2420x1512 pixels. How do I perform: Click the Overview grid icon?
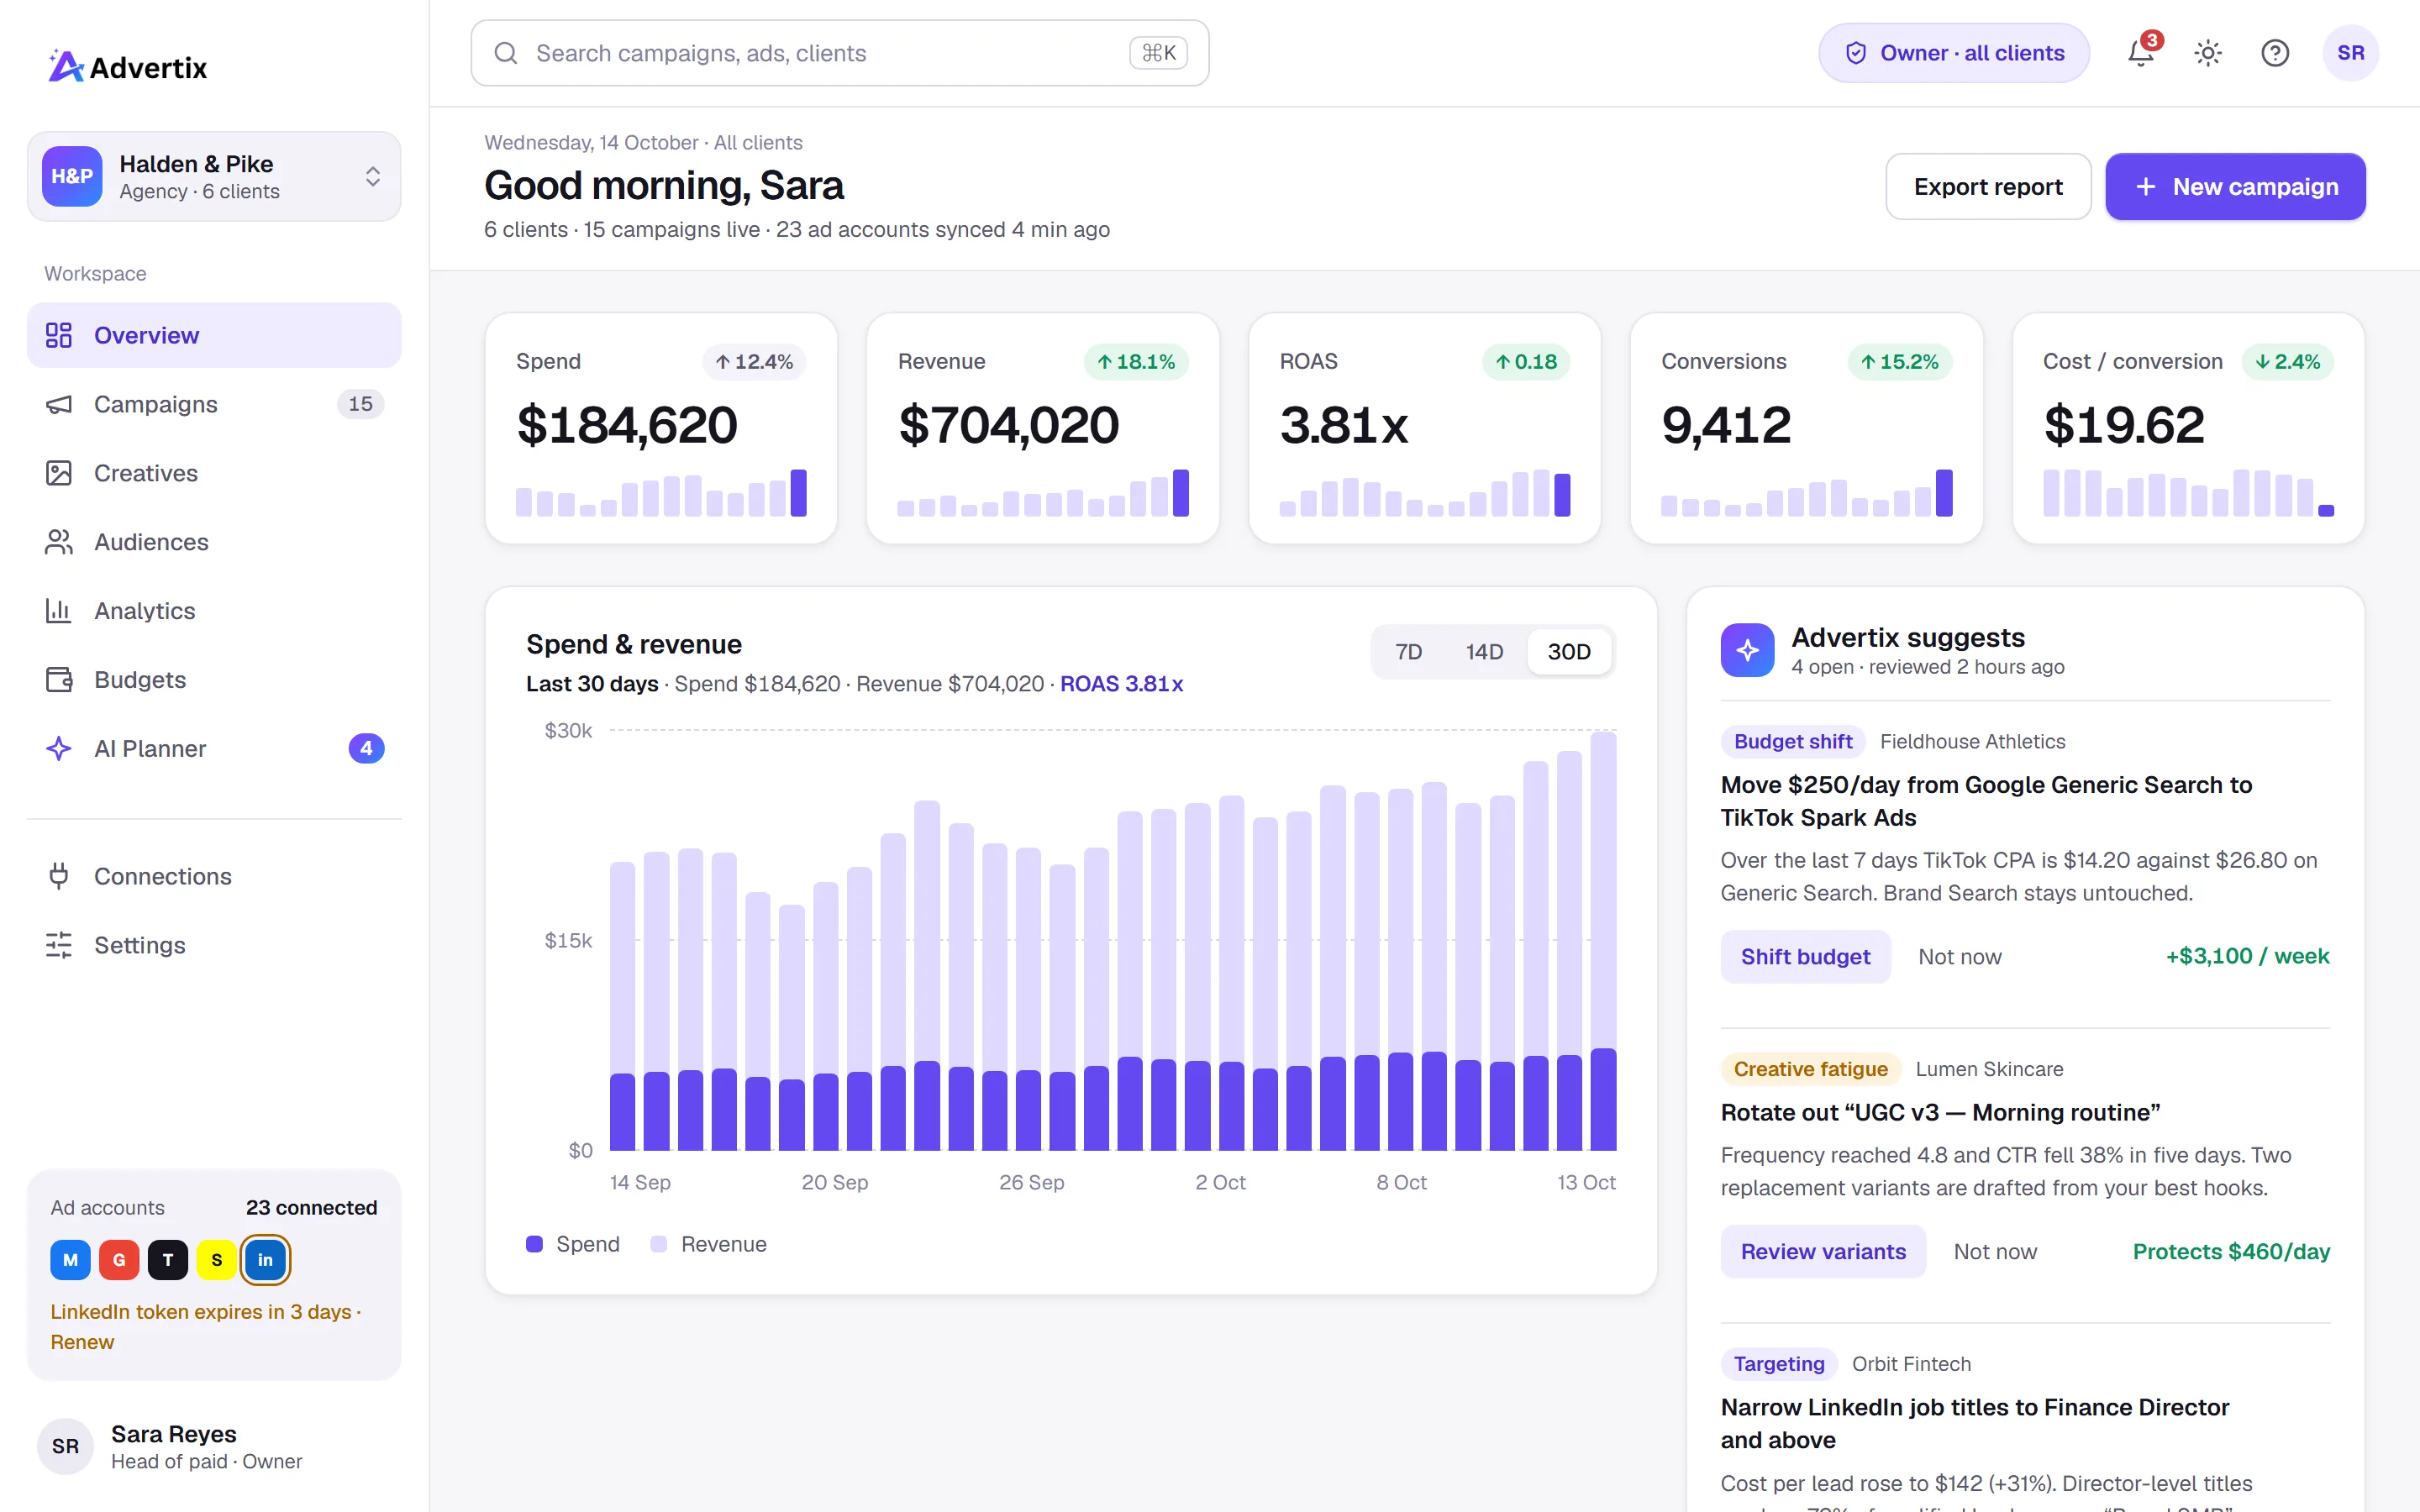click(59, 335)
